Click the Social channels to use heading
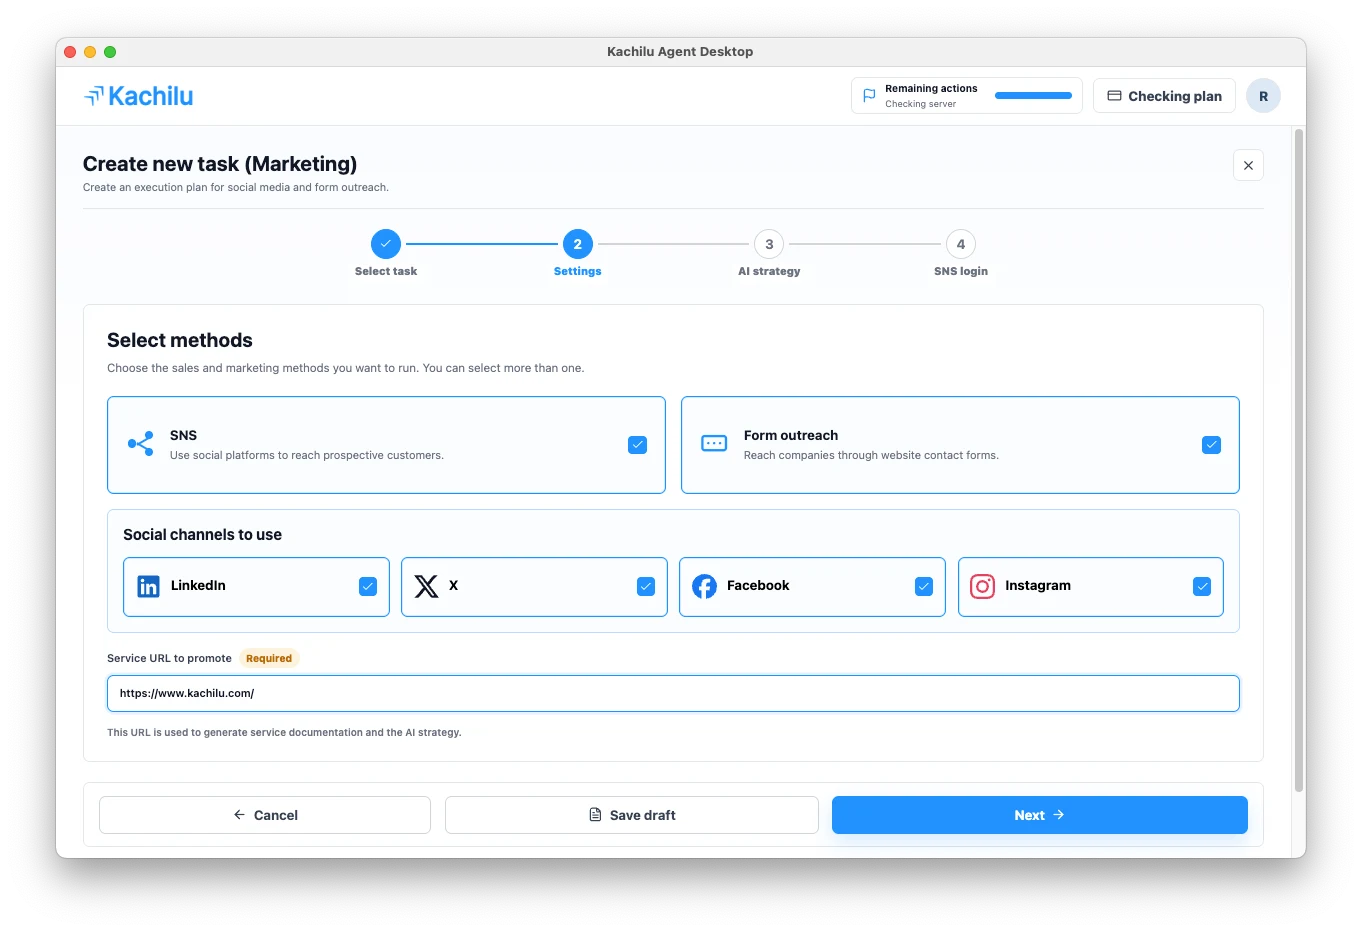The image size is (1362, 932). (x=202, y=535)
